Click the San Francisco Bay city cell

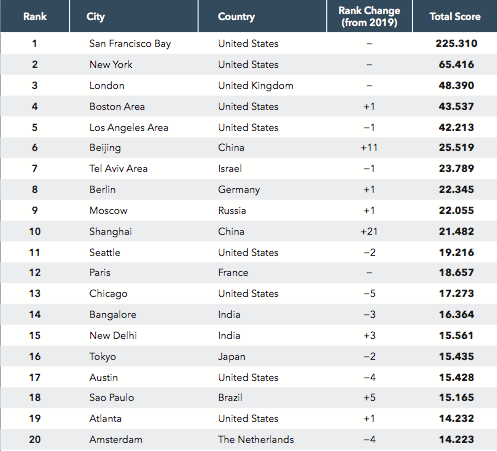(130, 44)
